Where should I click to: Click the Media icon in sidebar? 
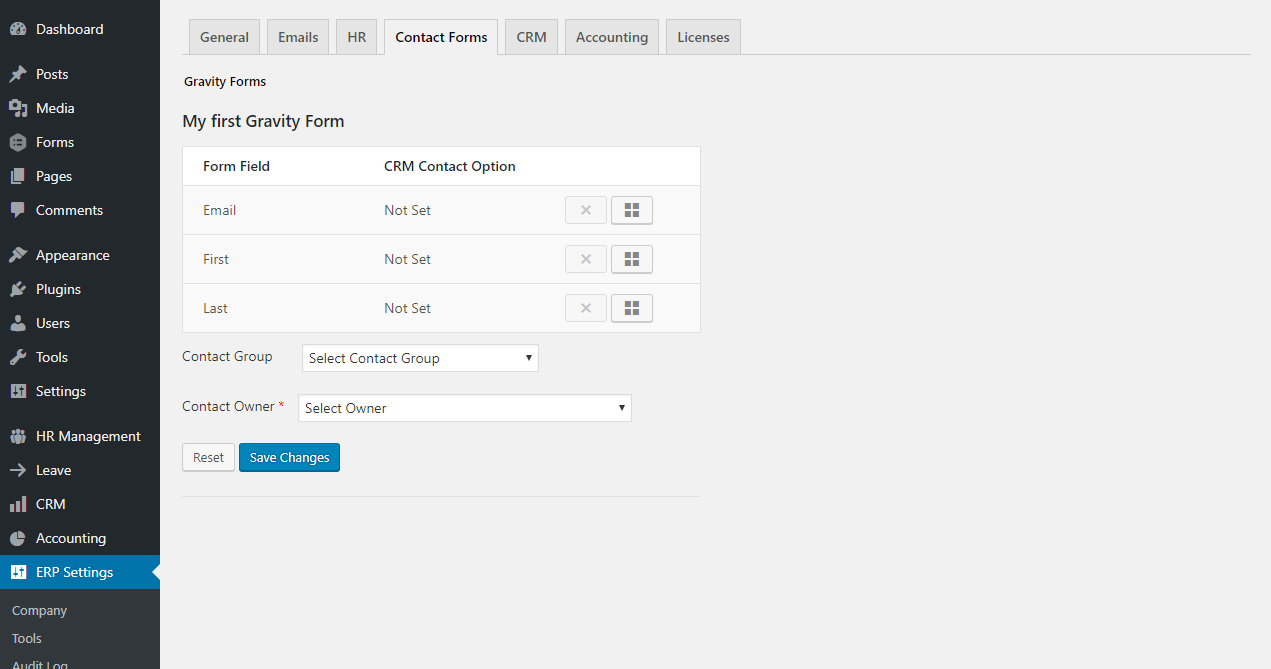(x=18, y=108)
